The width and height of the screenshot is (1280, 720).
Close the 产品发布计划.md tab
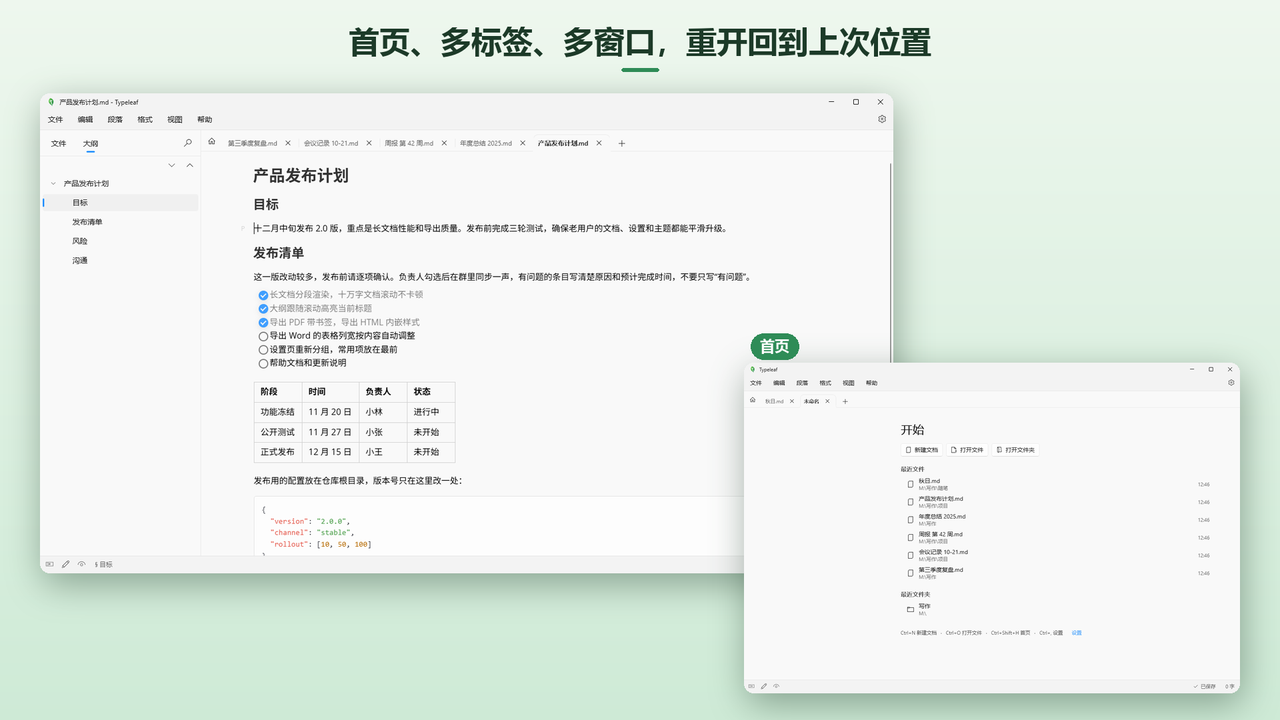599,143
